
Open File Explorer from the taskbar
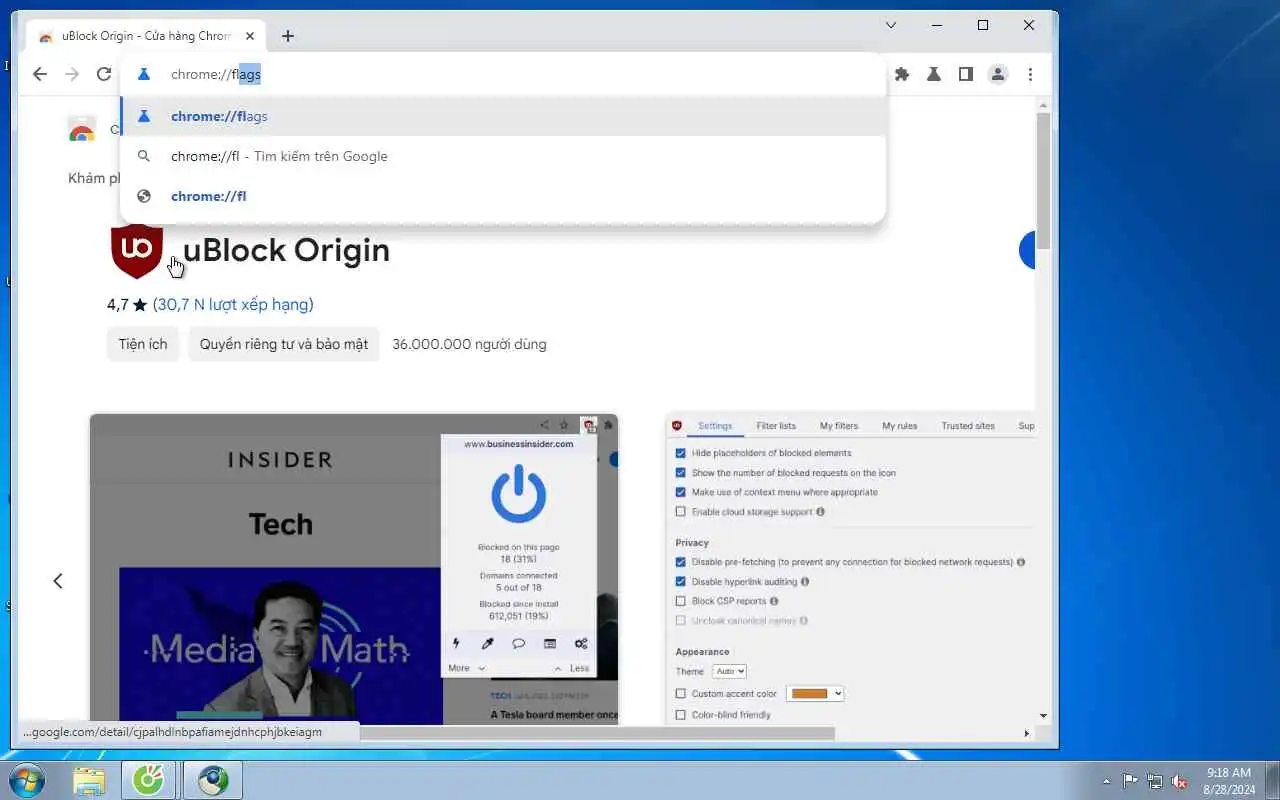89,780
